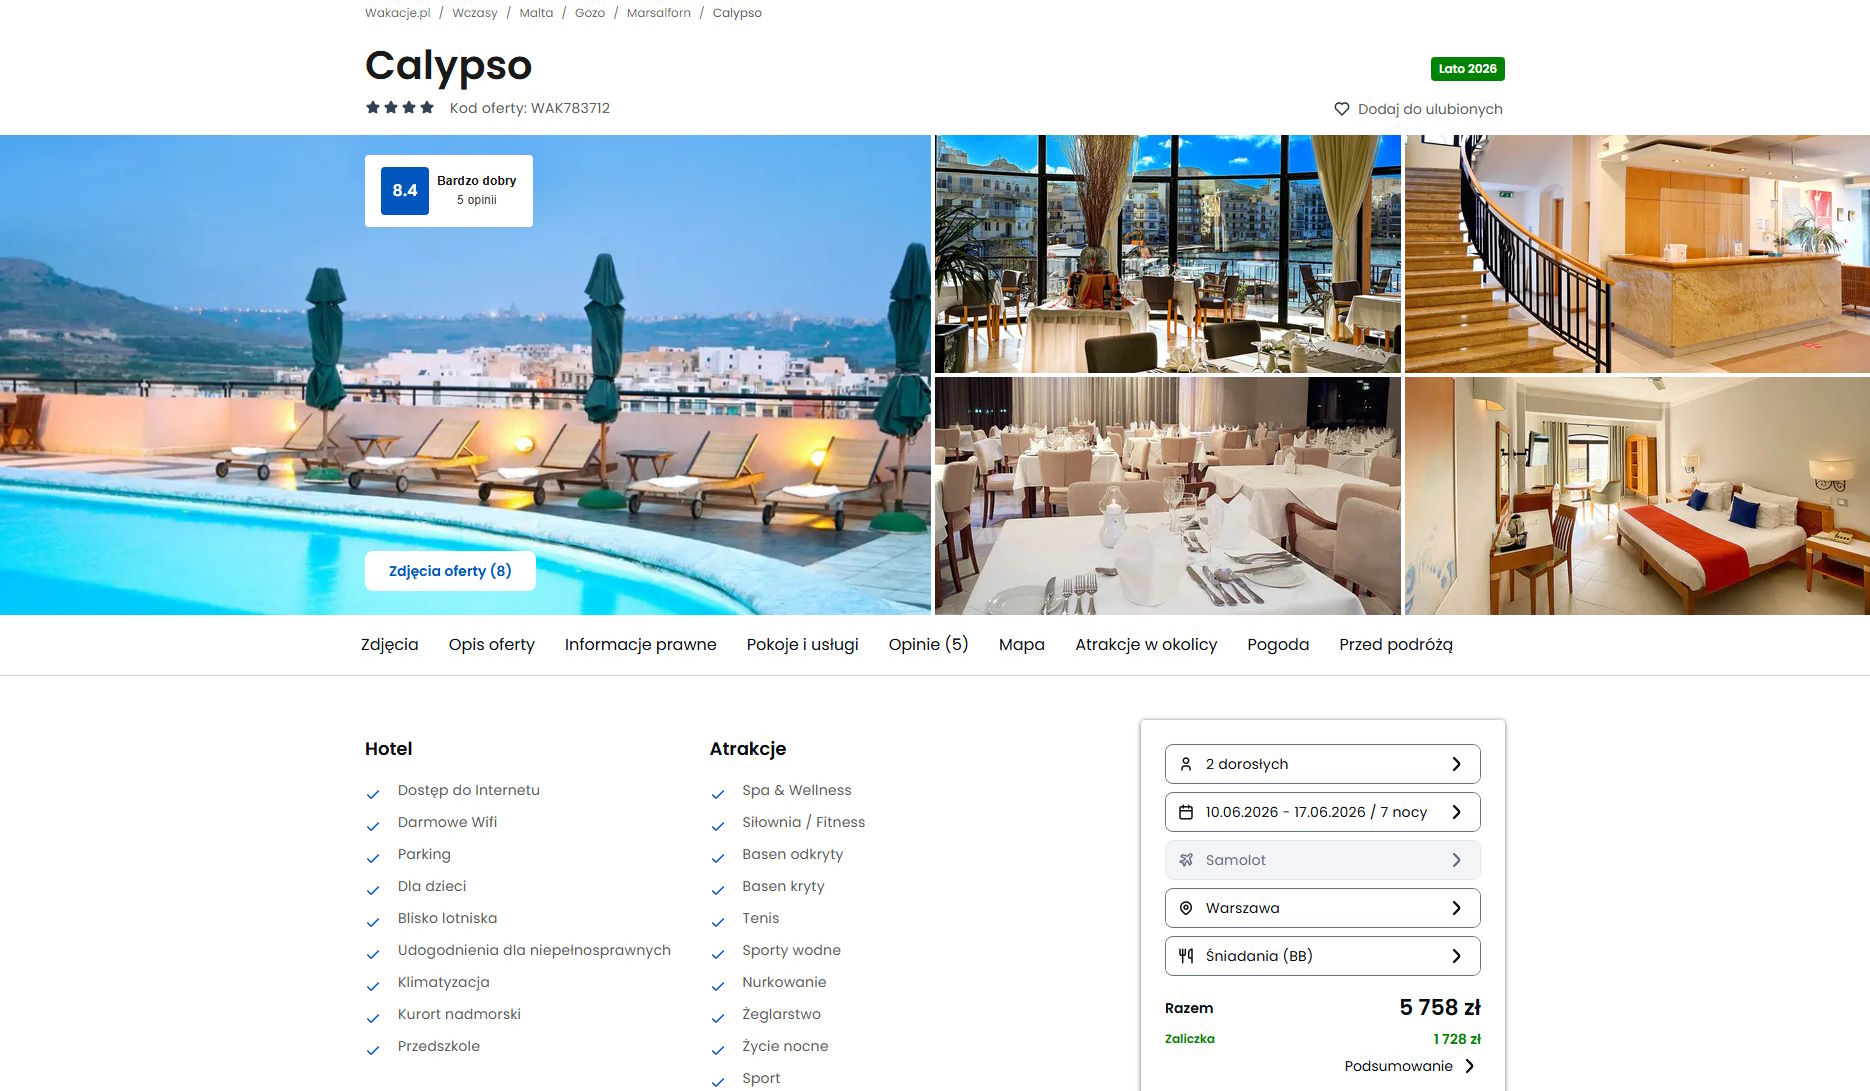Click the airplane icon next to Samolot

pyautogui.click(x=1186, y=860)
